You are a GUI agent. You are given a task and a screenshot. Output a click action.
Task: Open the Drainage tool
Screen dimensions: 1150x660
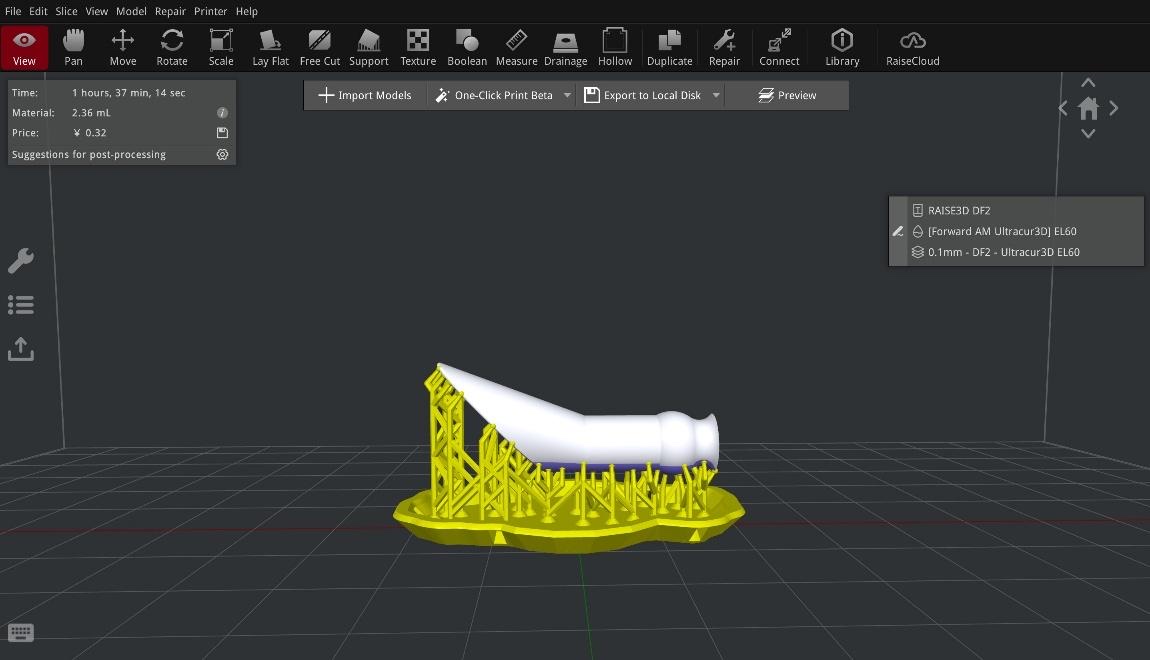point(565,47)
